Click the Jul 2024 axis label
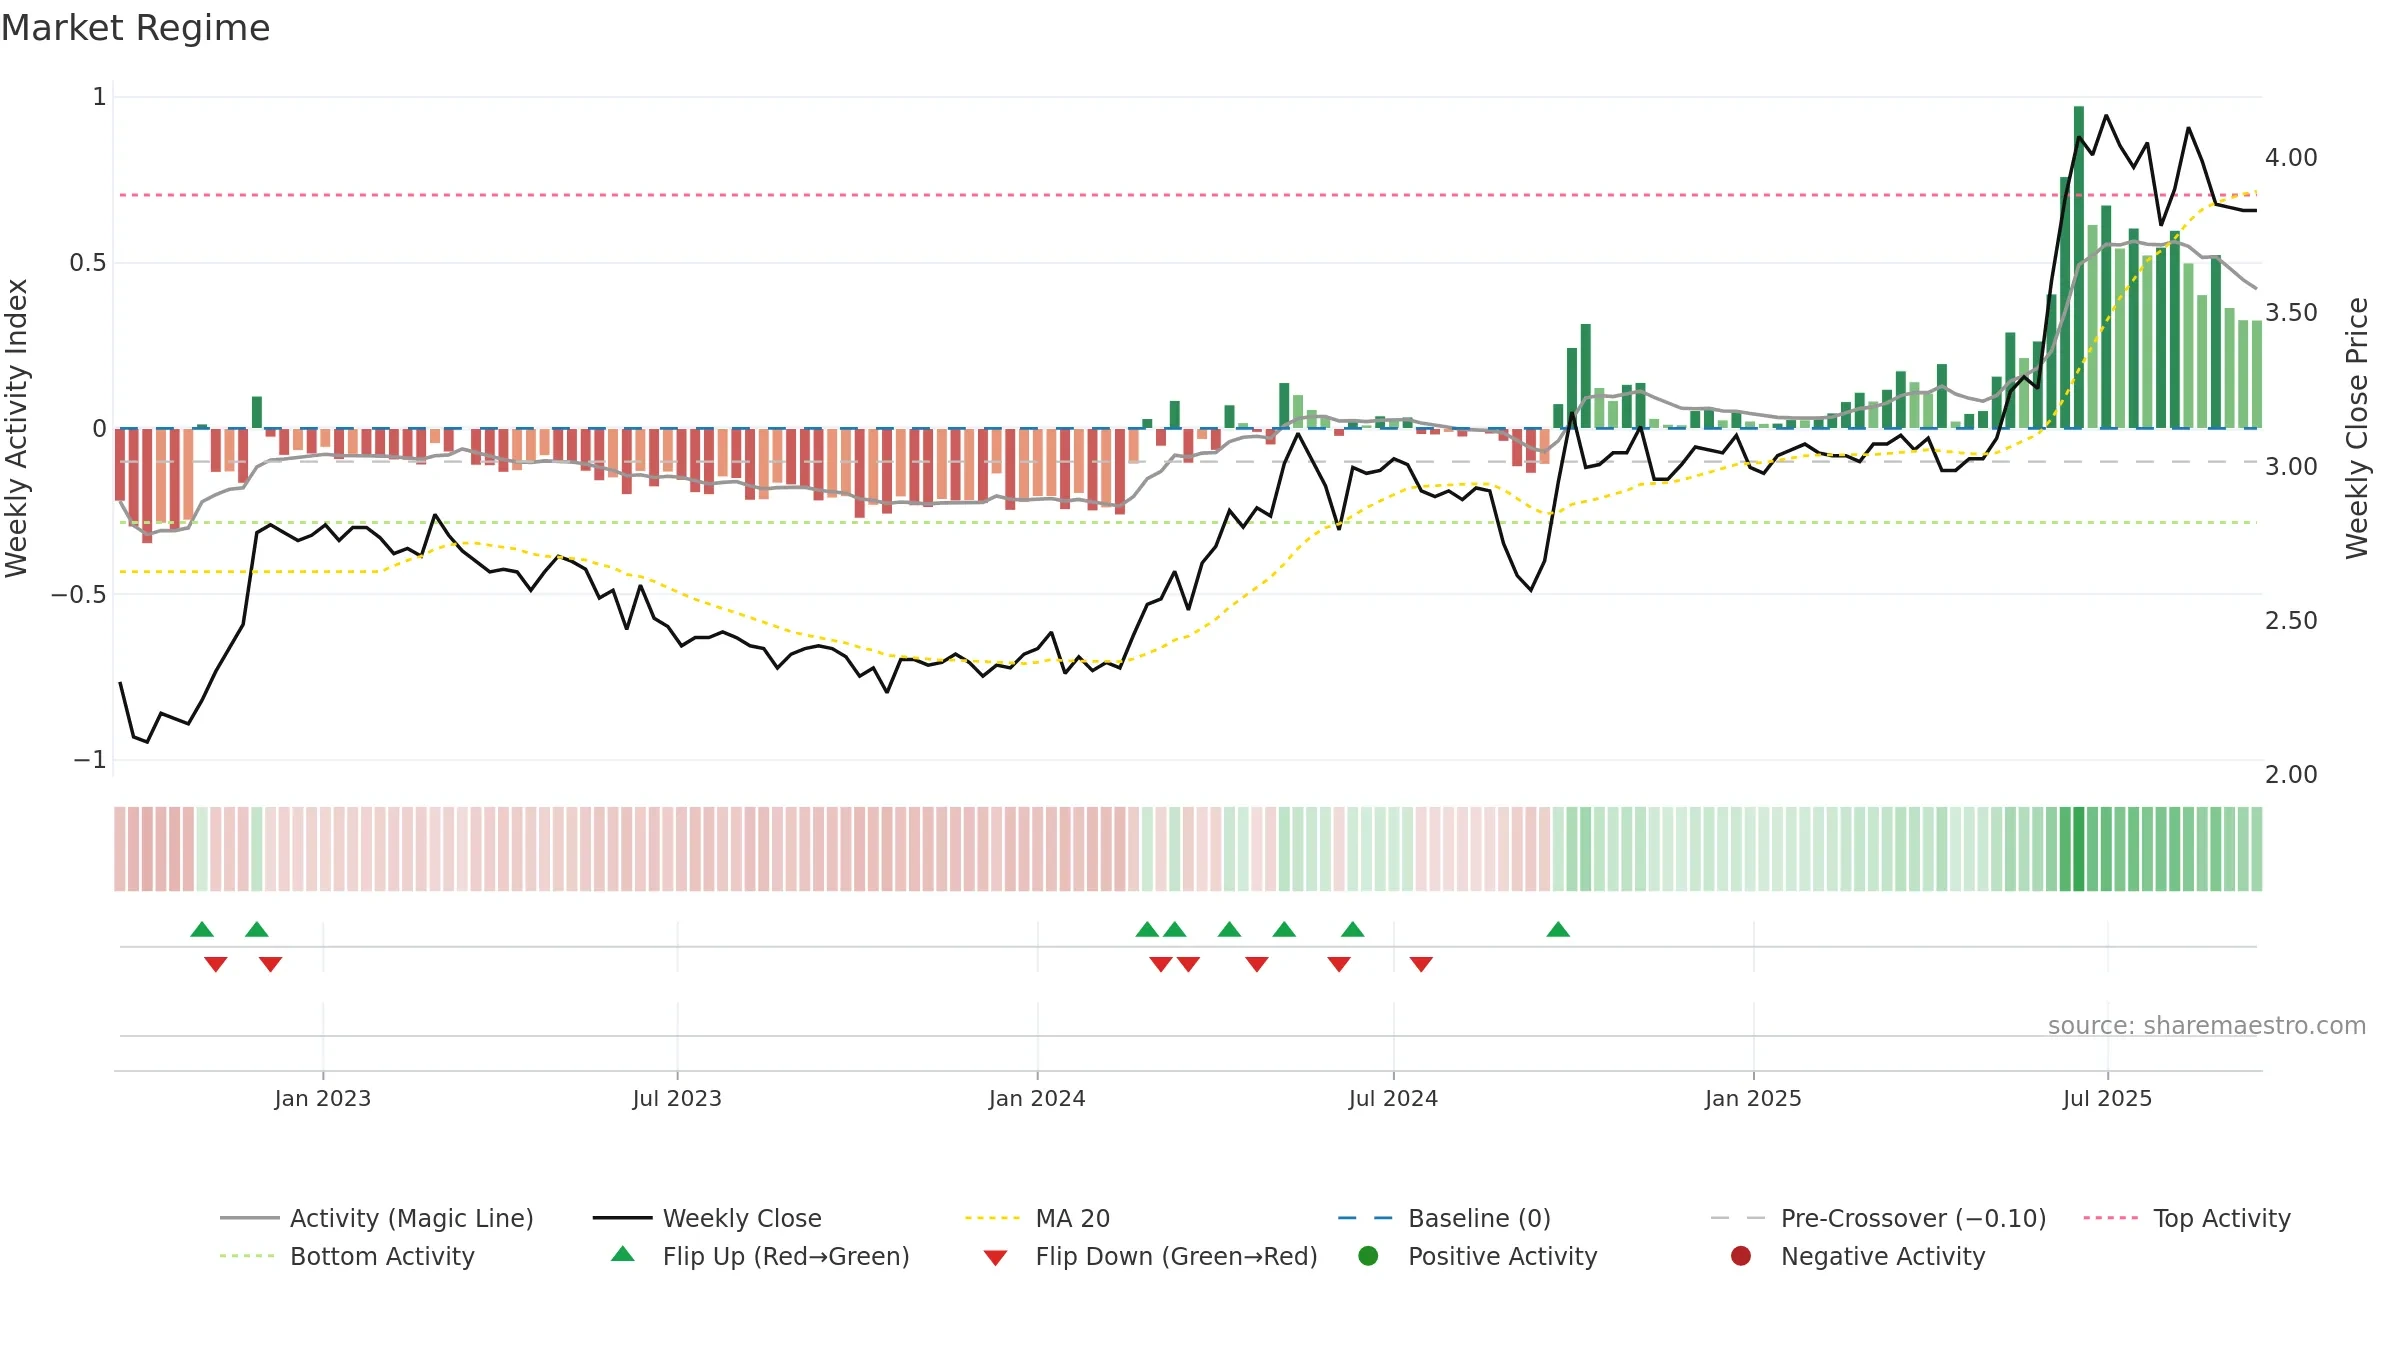This screenshot has height=1350, width=2400. pos(1393,1098)
